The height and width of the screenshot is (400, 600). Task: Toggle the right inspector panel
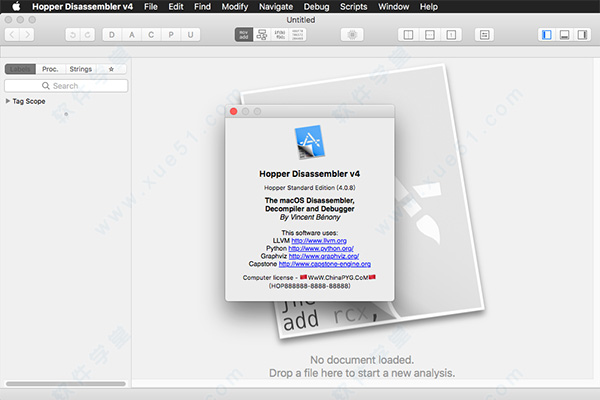582,35
